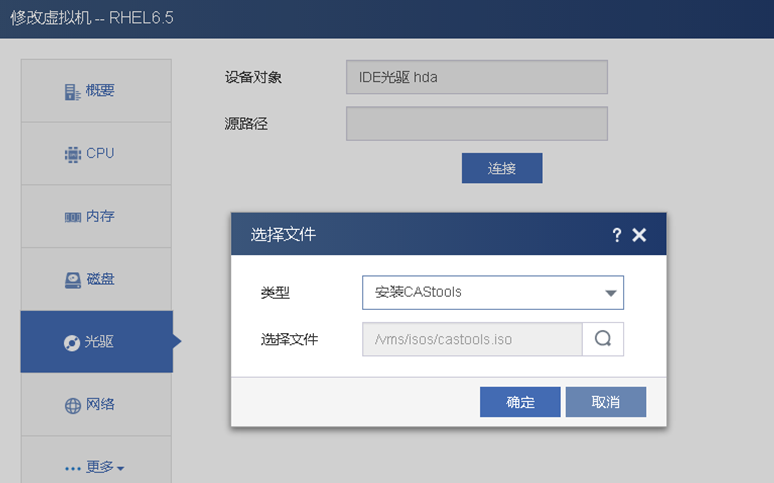Click the magnifier icon to browse files
The width and height of the screenshot is (774, 483).
click(x=603, y=339)
